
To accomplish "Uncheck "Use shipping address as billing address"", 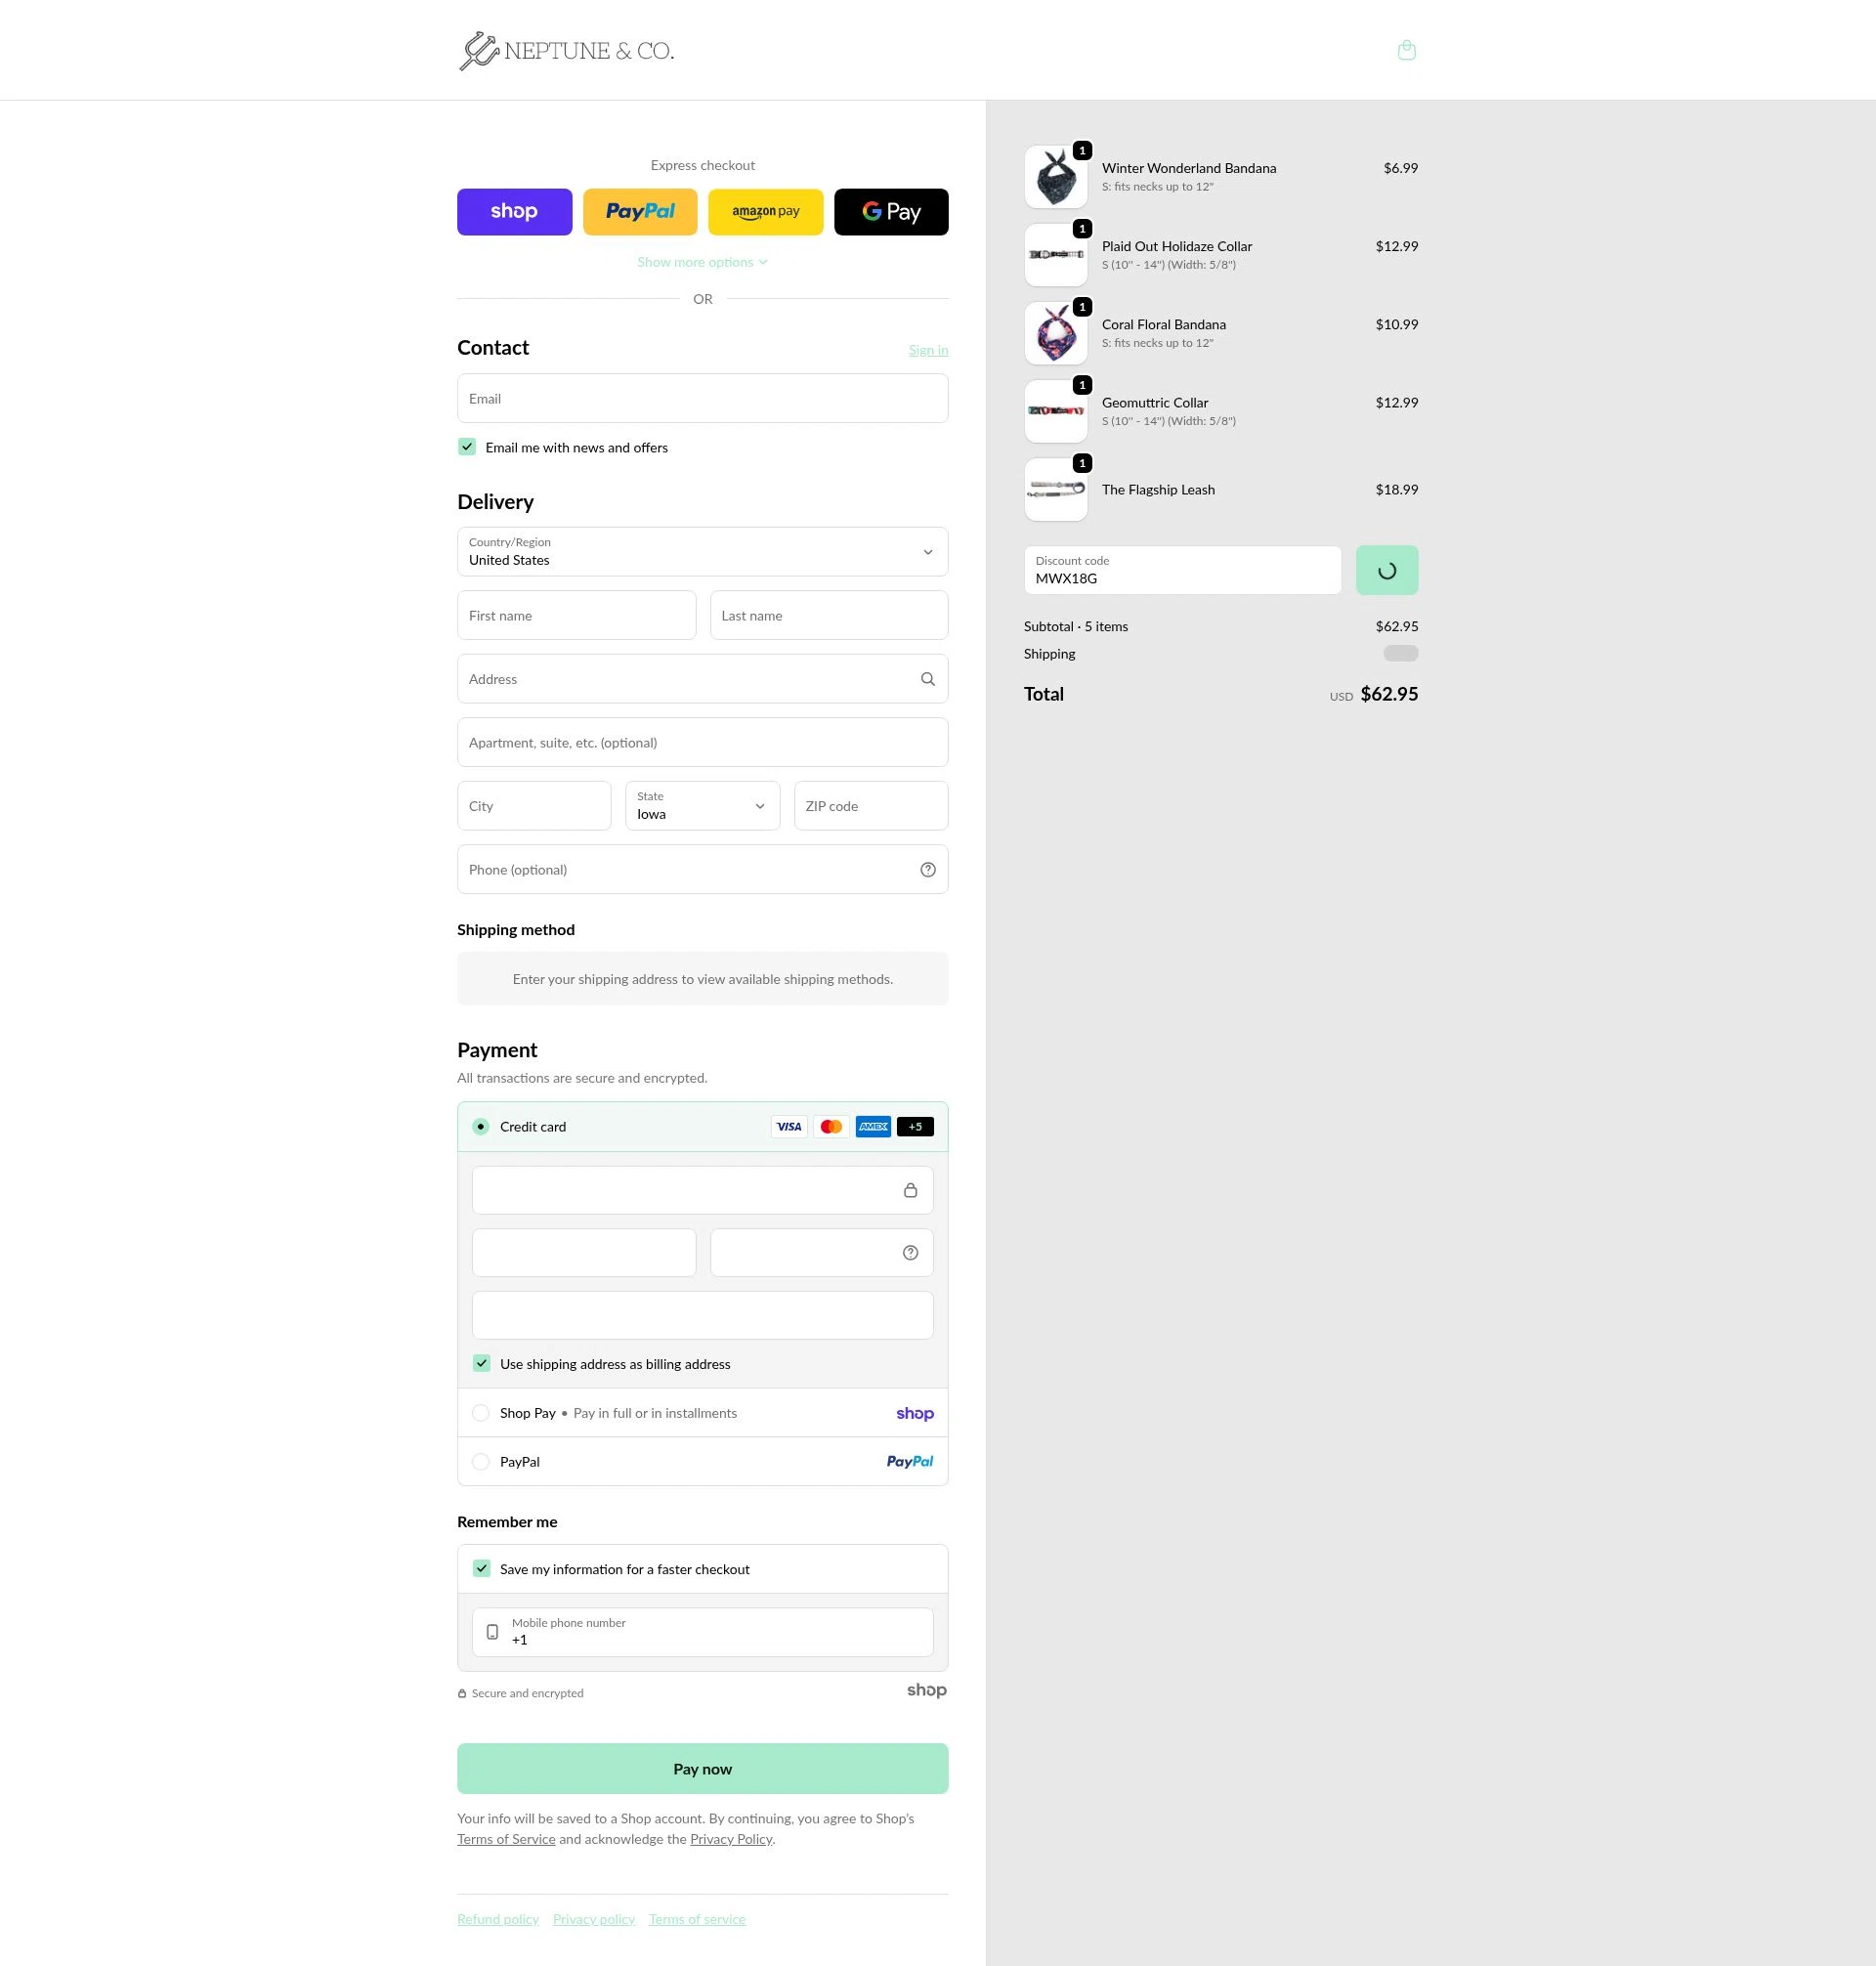I will [481, 1363].
